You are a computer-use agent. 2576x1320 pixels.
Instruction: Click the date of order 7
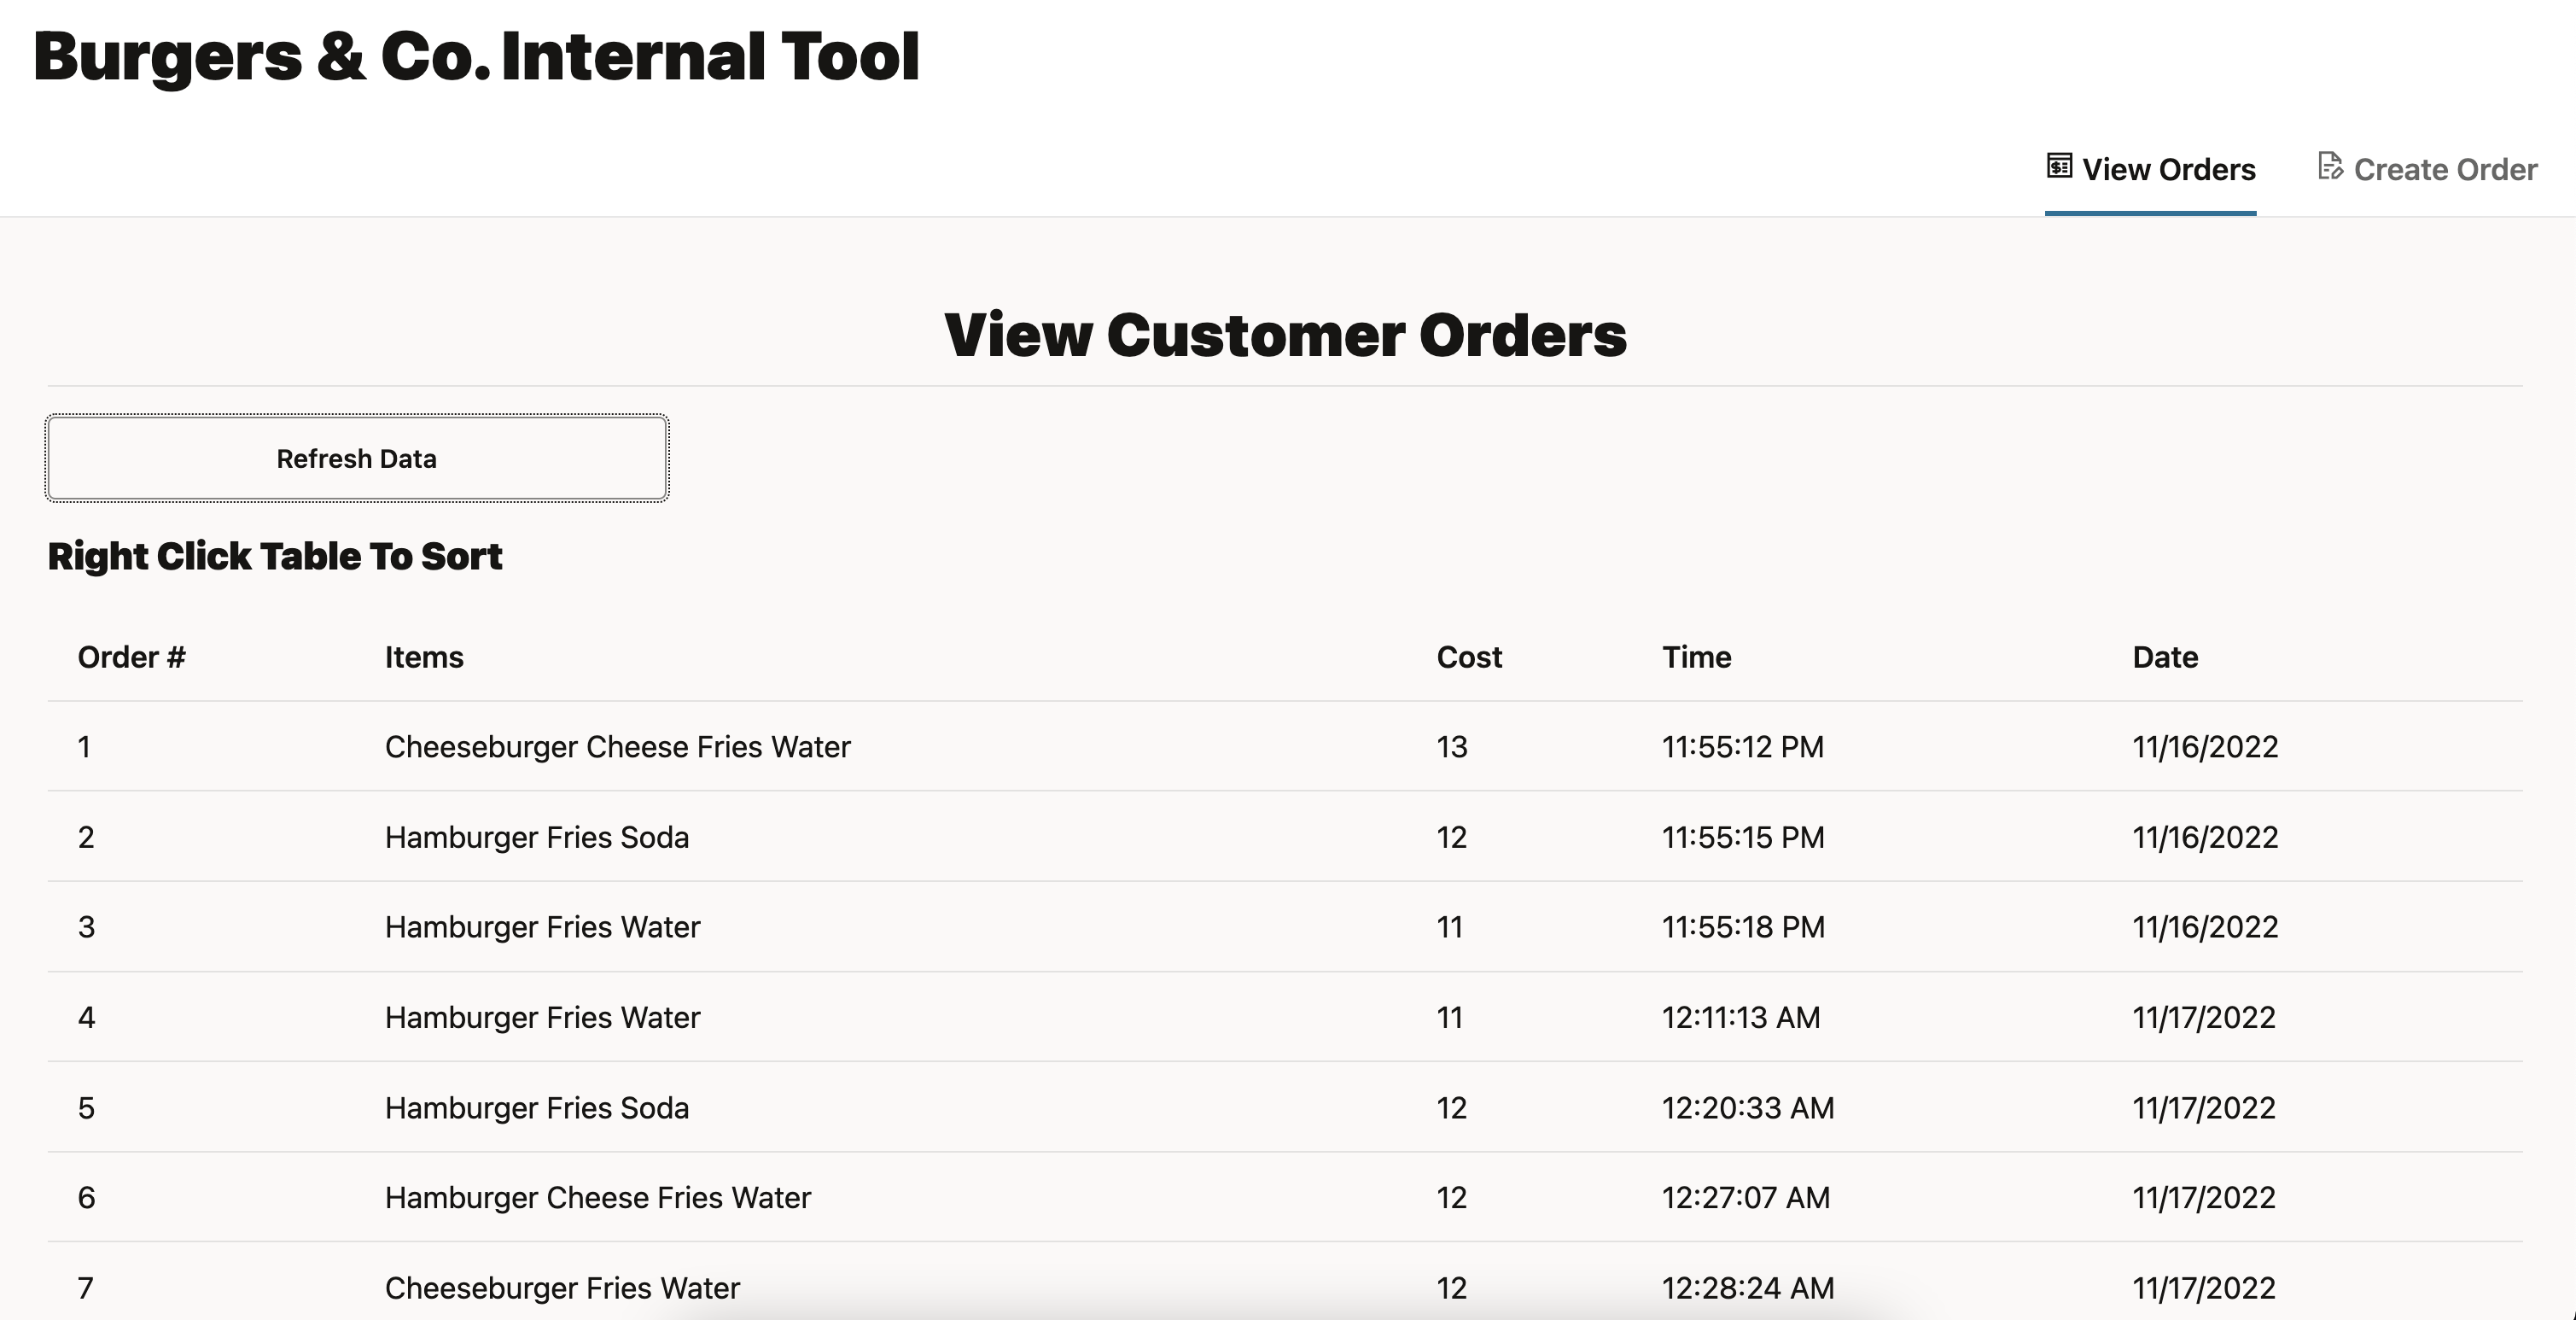(2204, 1288)
